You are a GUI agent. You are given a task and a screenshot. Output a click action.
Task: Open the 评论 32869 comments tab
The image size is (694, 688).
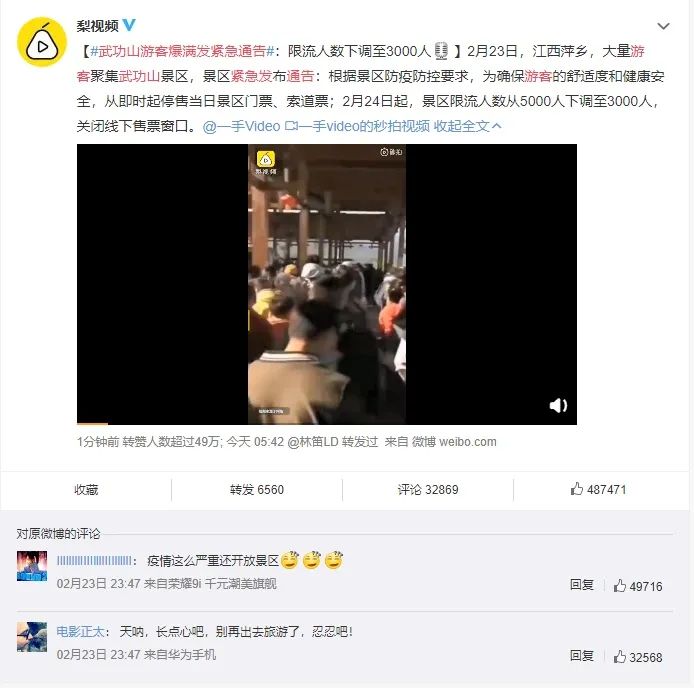pyautogui.click(x=428, y=490)
